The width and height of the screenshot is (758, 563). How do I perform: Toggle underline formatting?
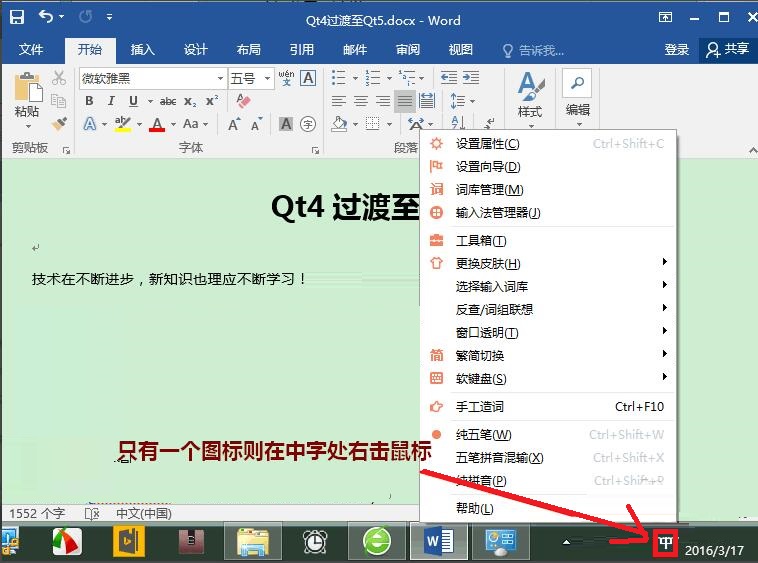[133, 101]
